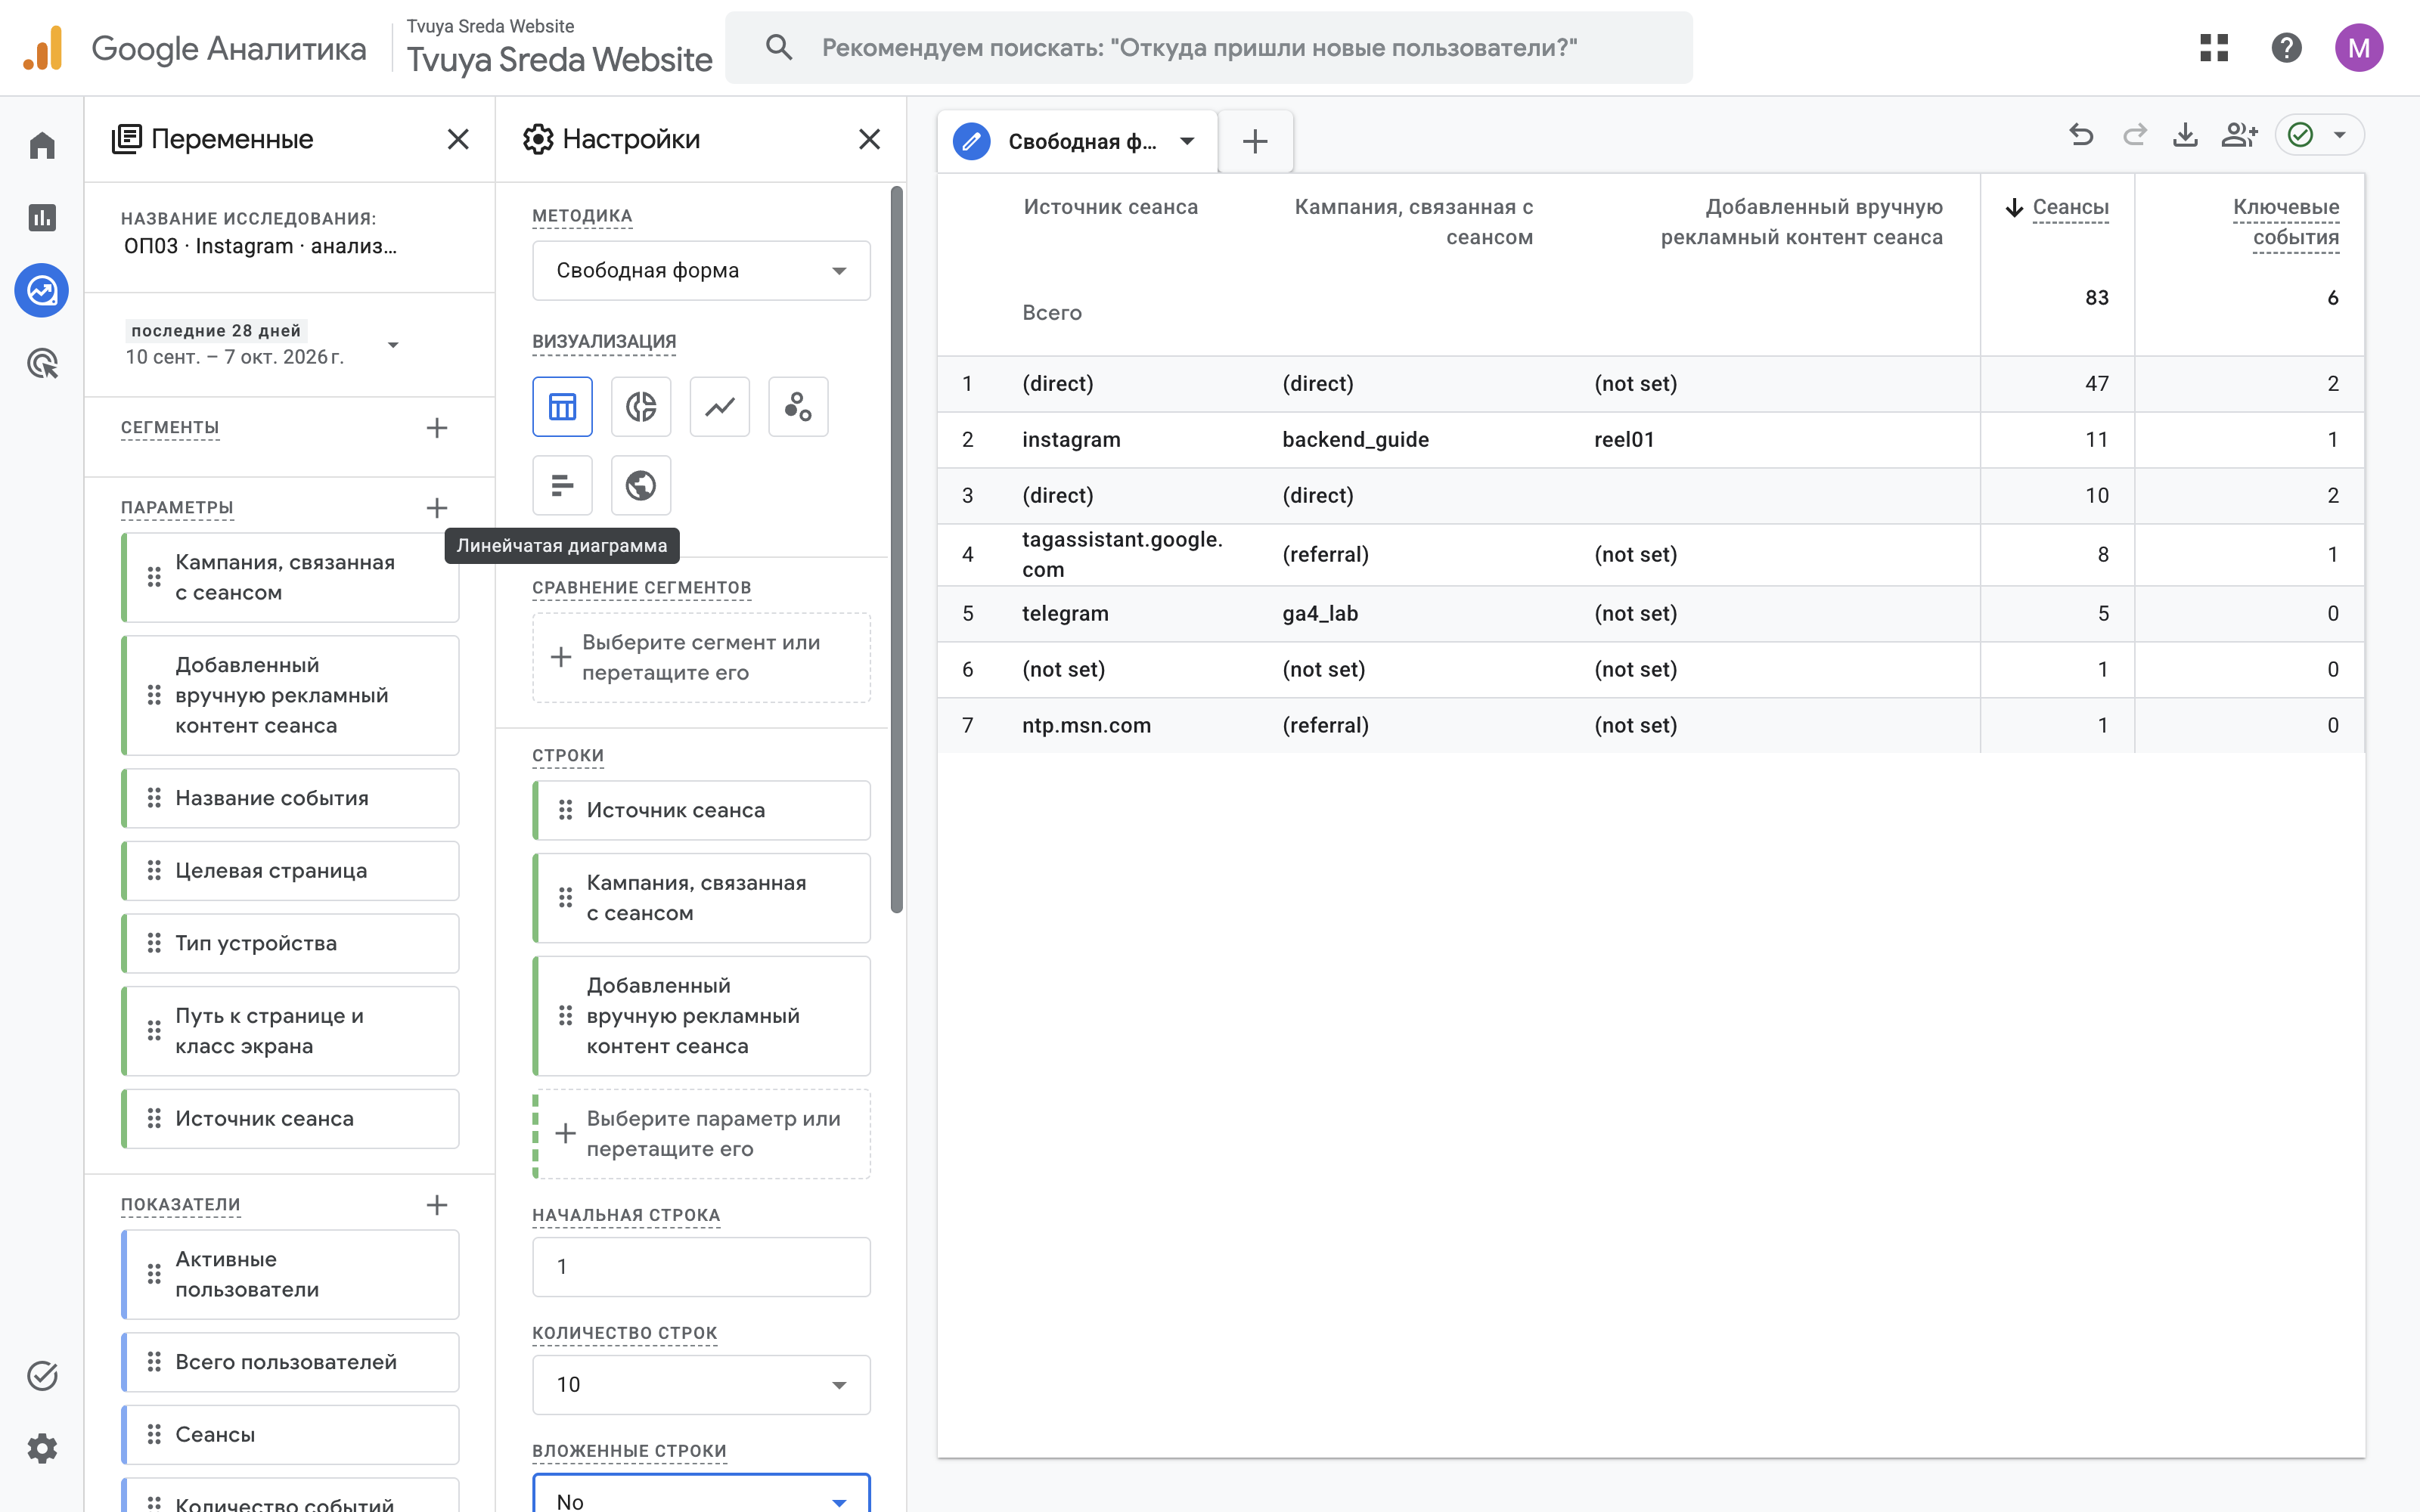Add a new segment with plus
2420x1512 pixels.
pyautogui.click(x=437, y=428)
